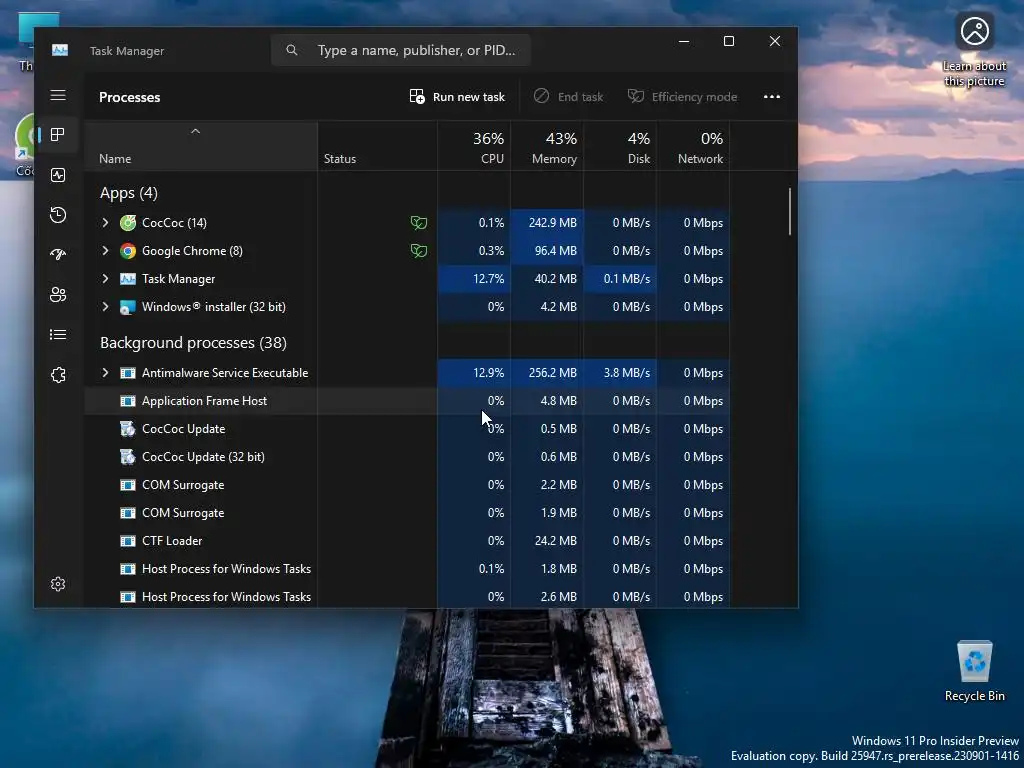Click Task Manager CPU value 12.7%
1024x768 pixels.
(x=488, y=279)
